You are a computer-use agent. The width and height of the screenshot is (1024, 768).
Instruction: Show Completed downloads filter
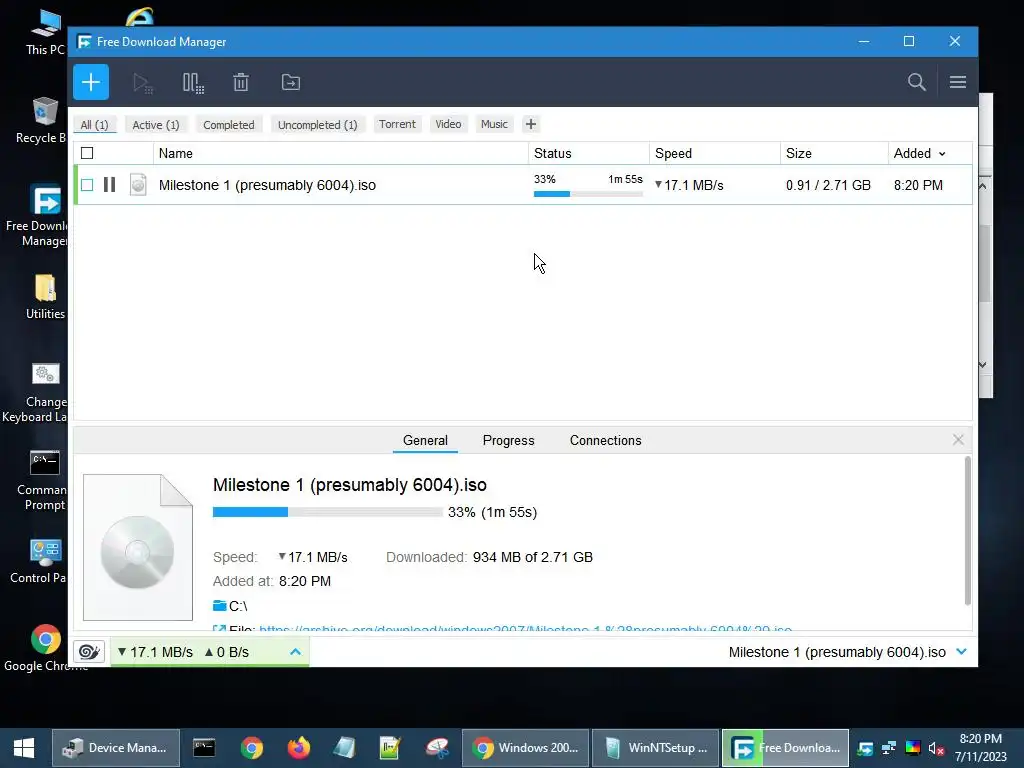pyautogui.click(x=229, y=125)
